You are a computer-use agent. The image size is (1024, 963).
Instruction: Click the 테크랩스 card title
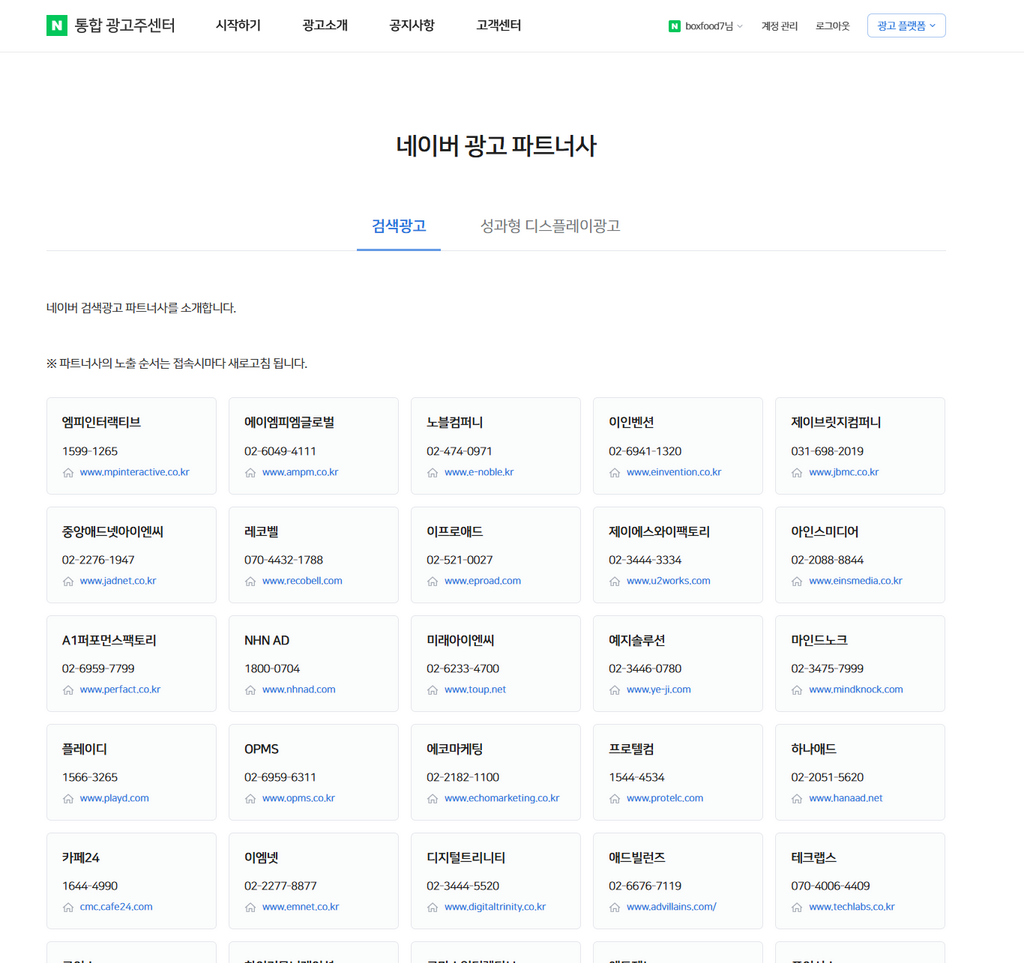tap(814, 858)
